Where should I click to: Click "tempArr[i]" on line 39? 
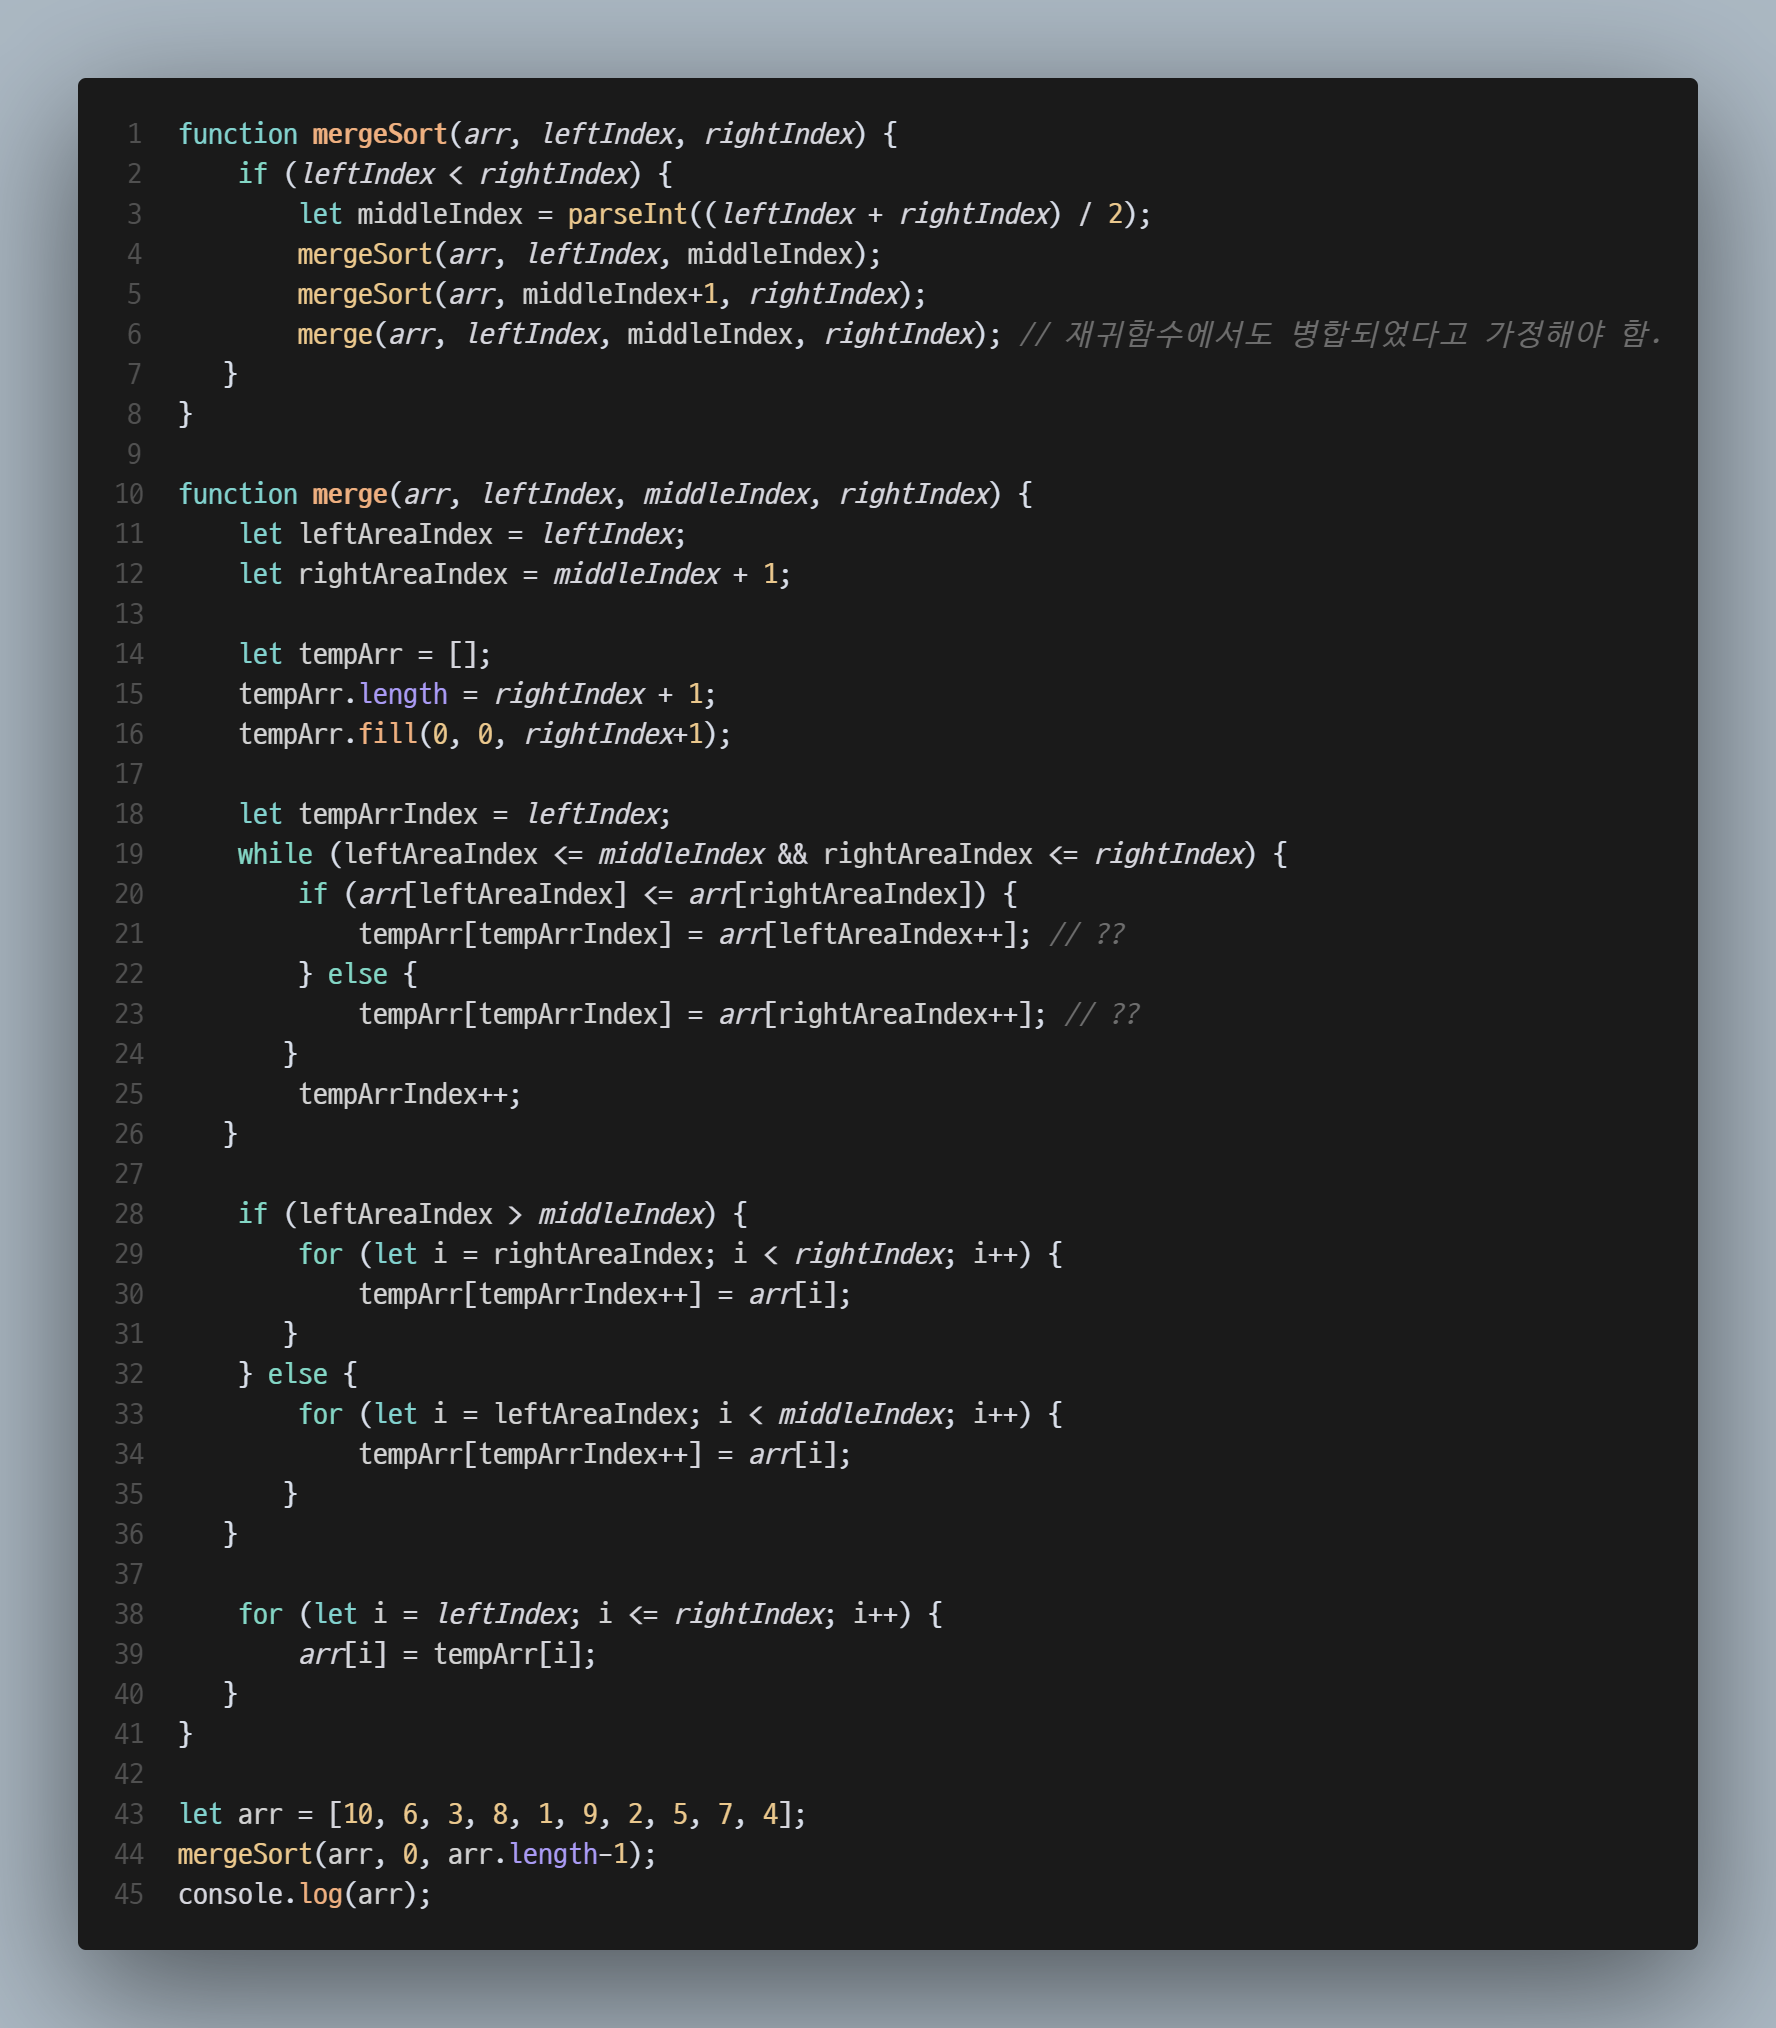[x=508, y=1654]
